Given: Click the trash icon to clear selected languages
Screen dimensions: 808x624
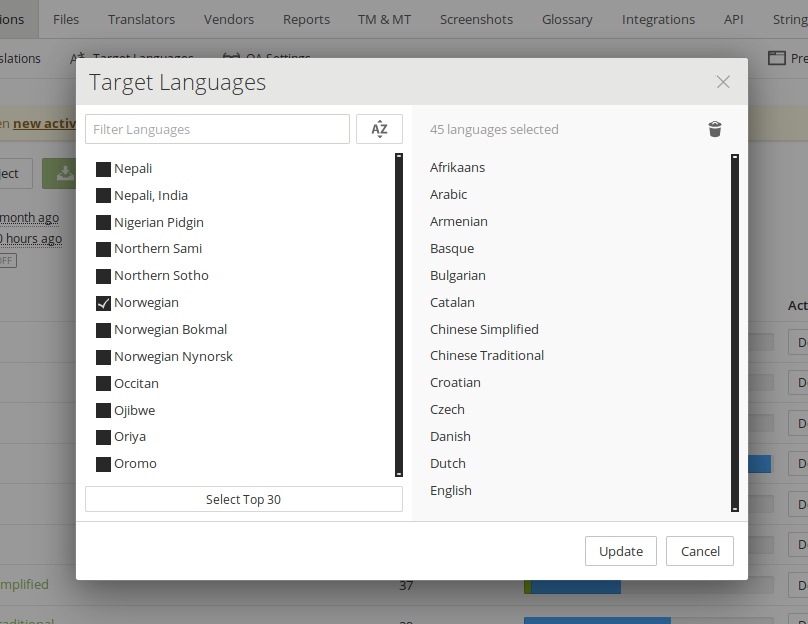Looking at the screenshot, I should (715, 129).
